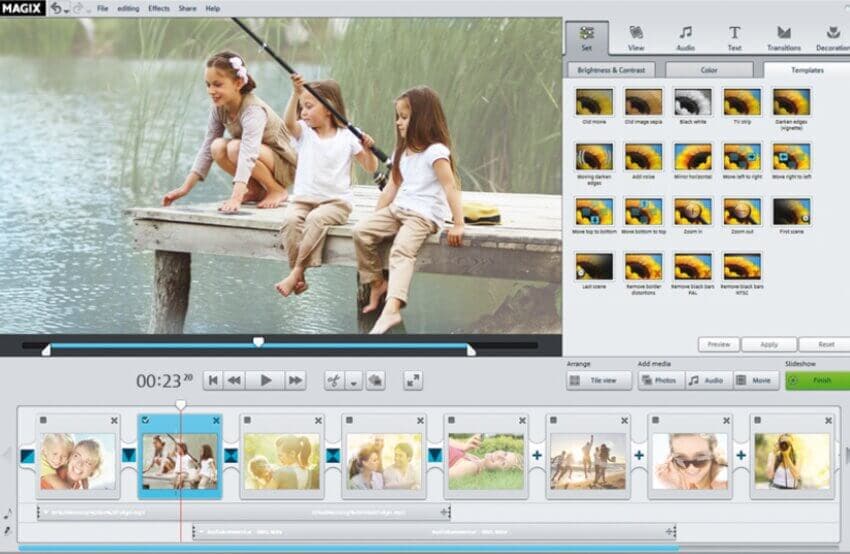Open the Decoration panel icon

833,33
